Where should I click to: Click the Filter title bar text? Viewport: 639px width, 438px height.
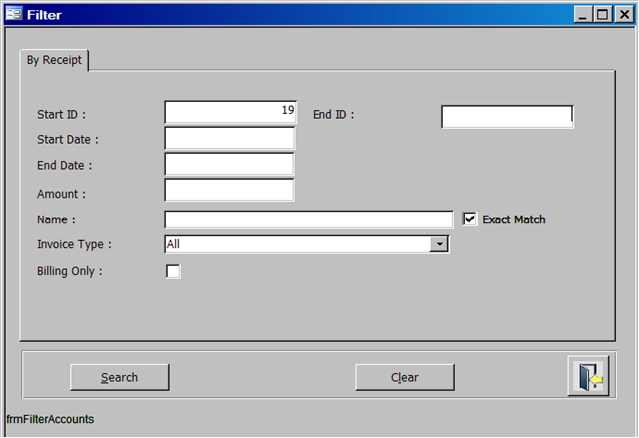click(43, 14)
